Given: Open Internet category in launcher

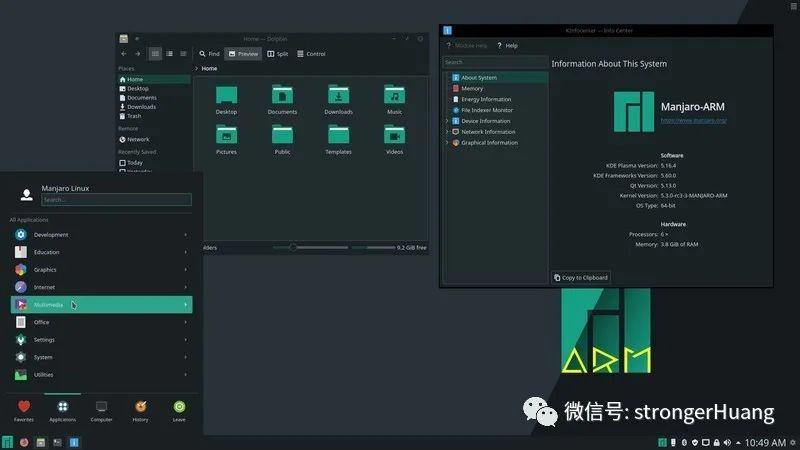Looking at the screenshot, I should [102, 287].
